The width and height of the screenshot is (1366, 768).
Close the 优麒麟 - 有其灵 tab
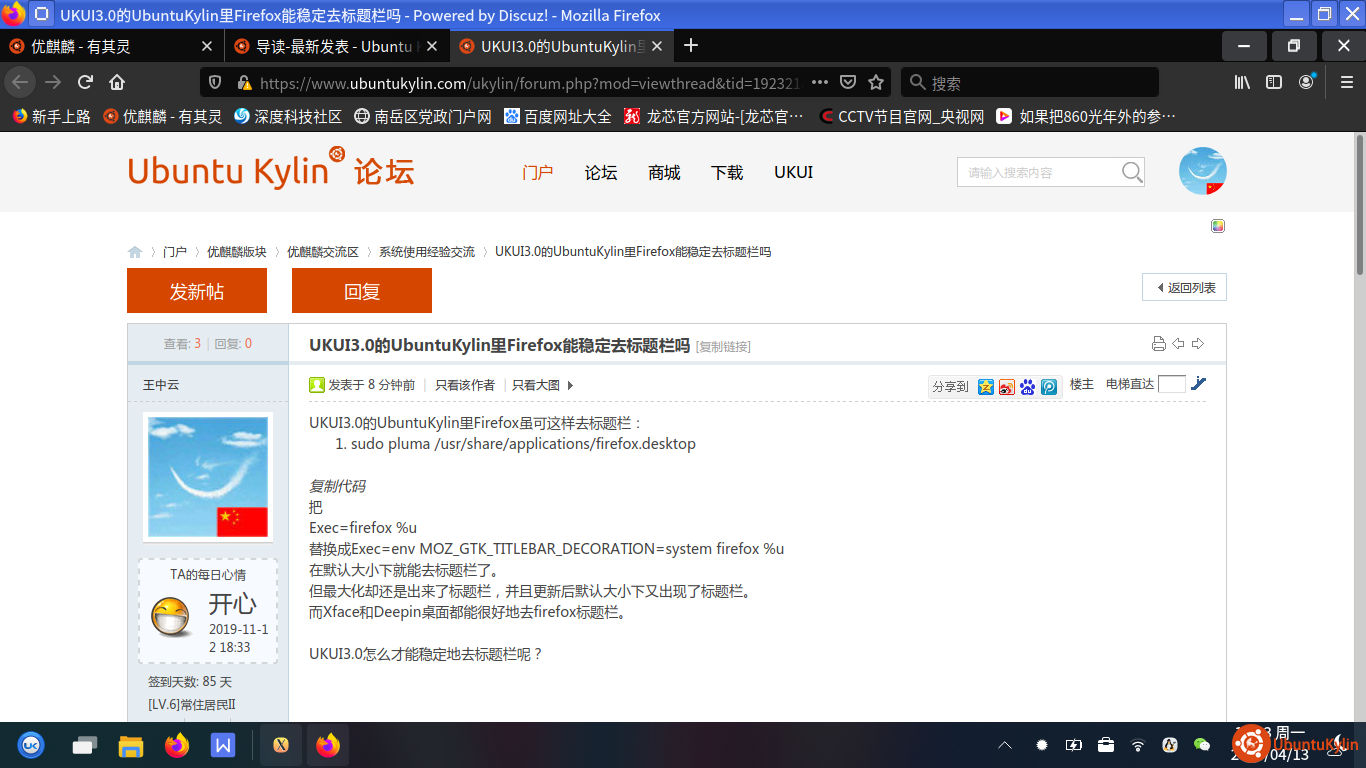(x=207, y=46)
